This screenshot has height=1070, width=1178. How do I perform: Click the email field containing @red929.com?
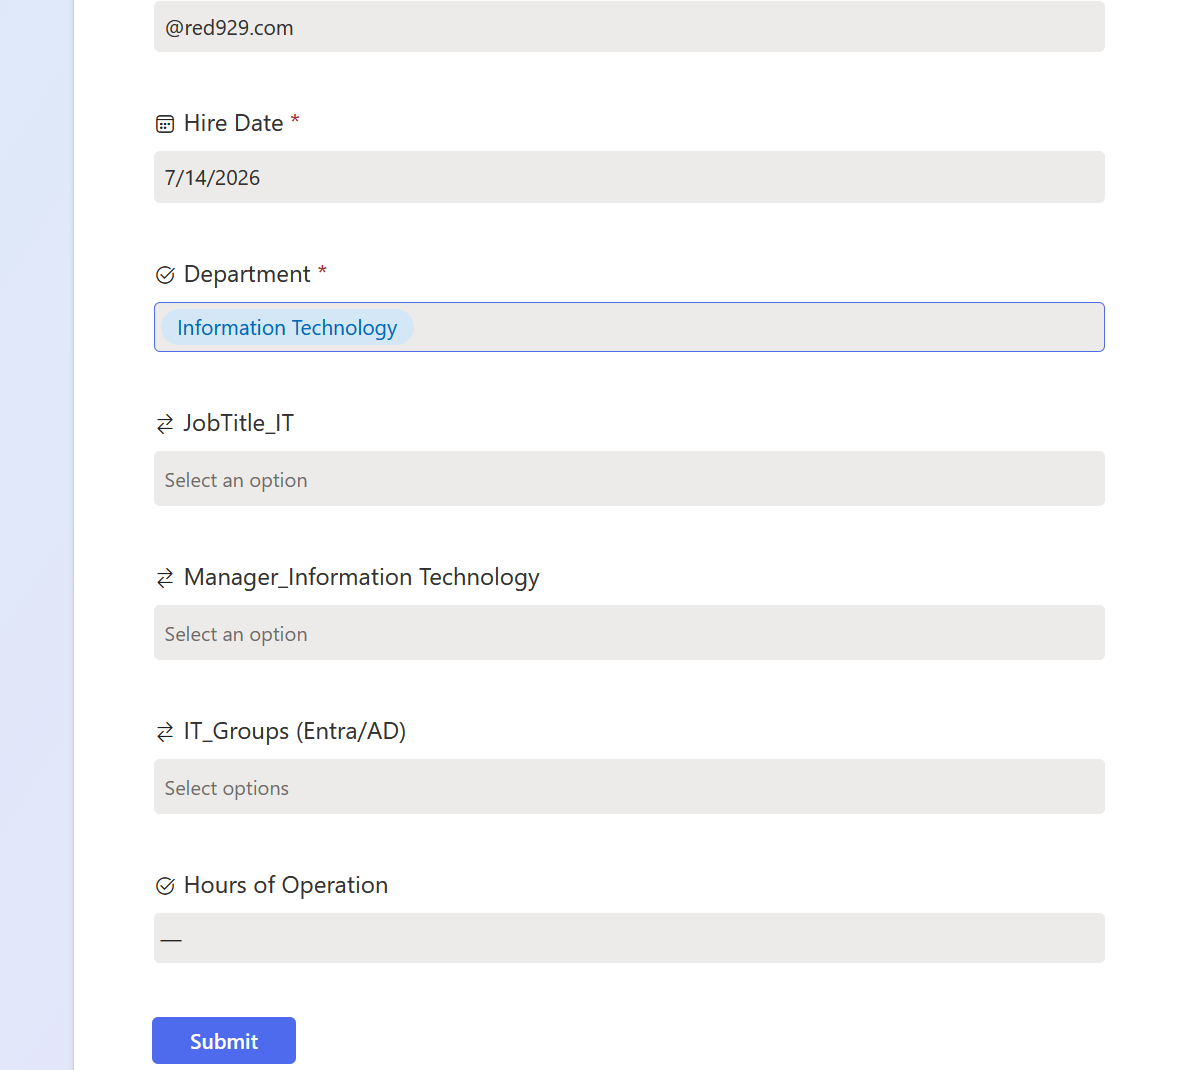(x=629, y=26)
